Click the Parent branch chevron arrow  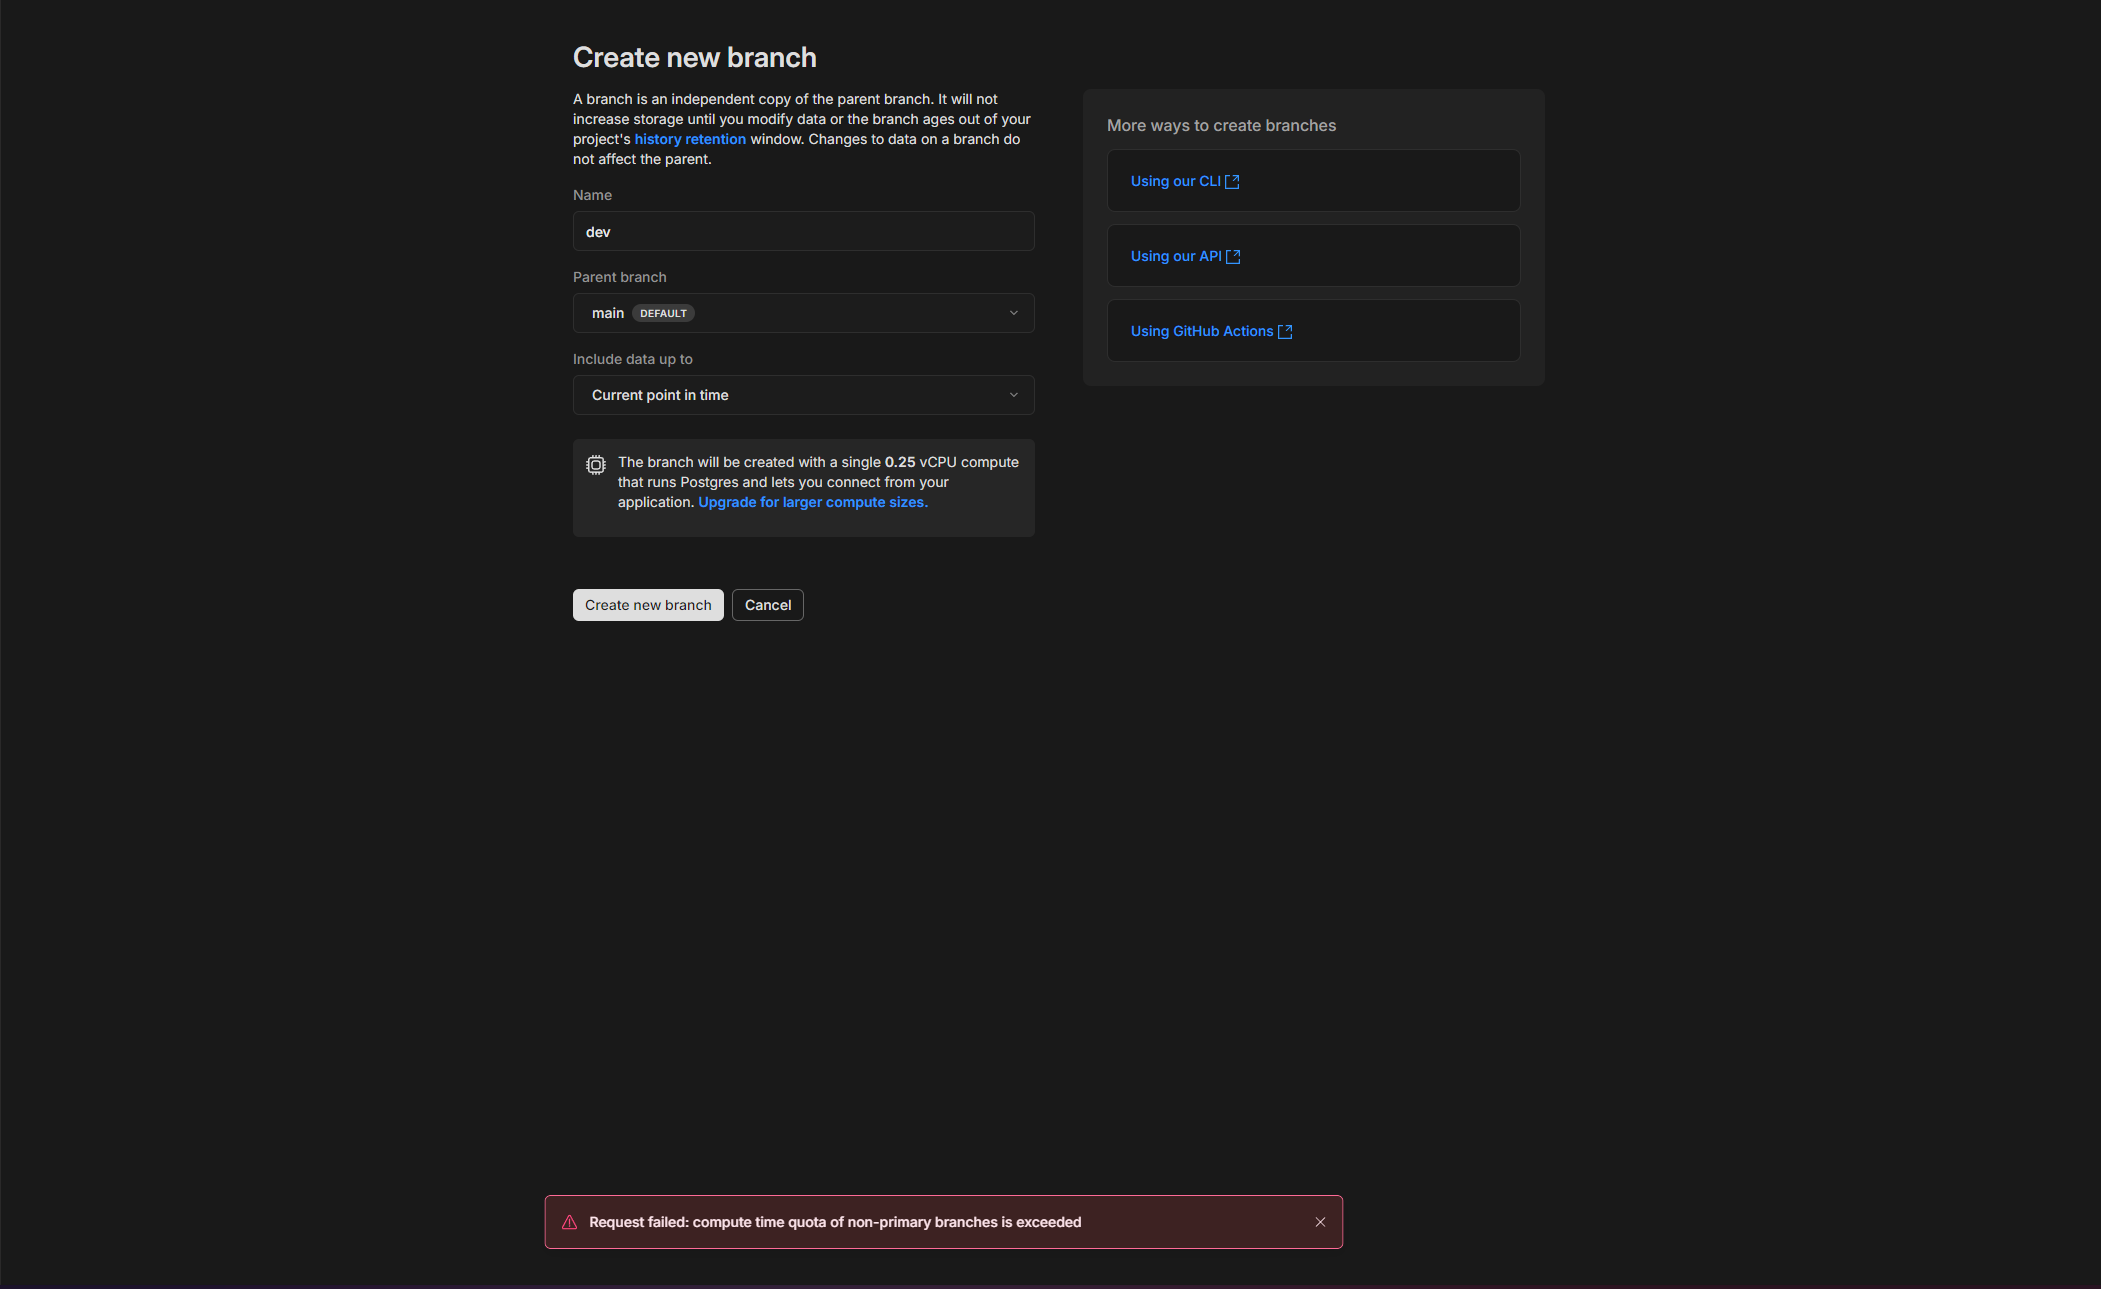(1013, 313)
